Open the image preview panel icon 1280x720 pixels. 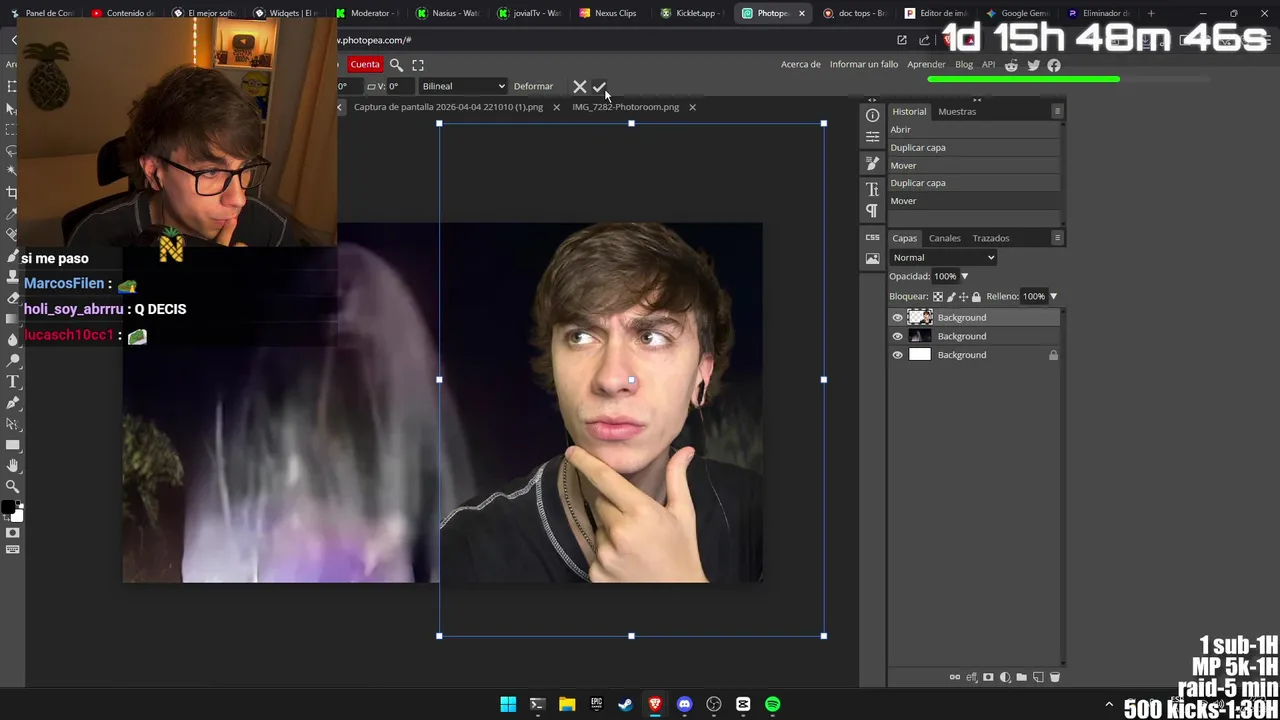coord(872,259)
